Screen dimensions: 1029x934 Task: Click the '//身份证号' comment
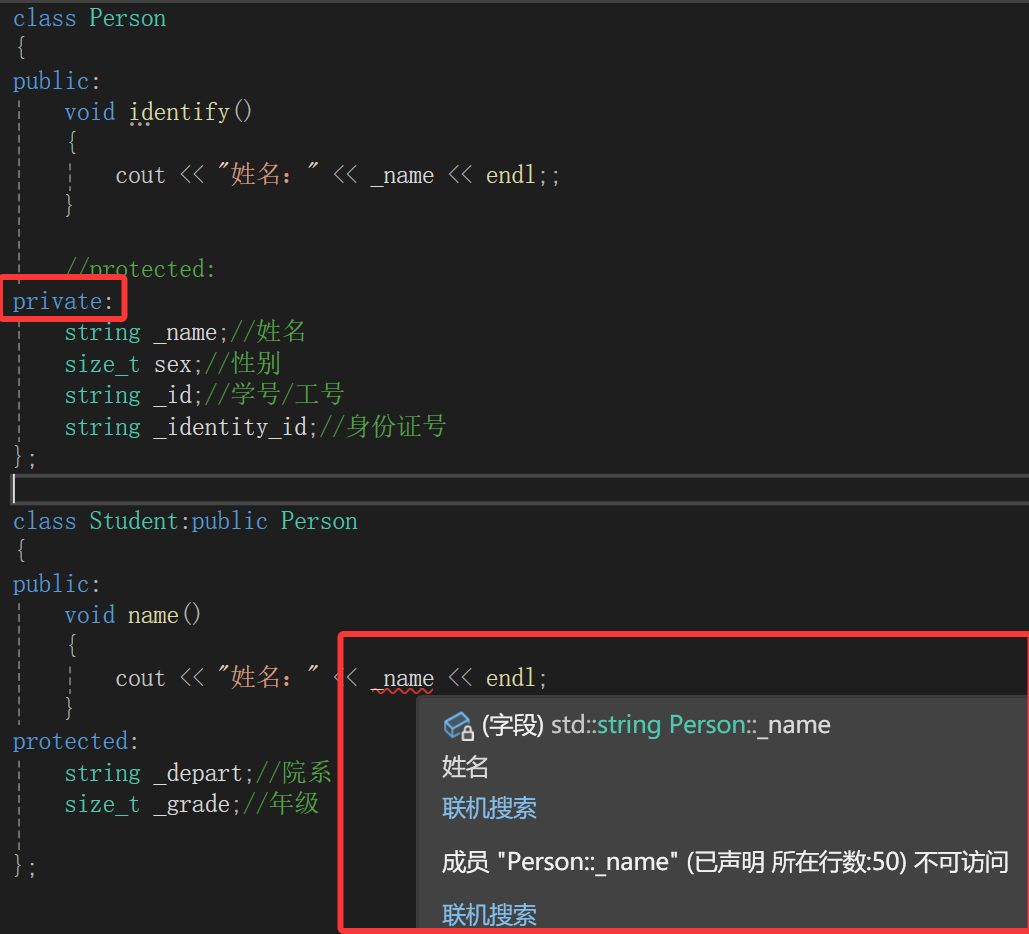pyautogui.click(x=383, y=427)
